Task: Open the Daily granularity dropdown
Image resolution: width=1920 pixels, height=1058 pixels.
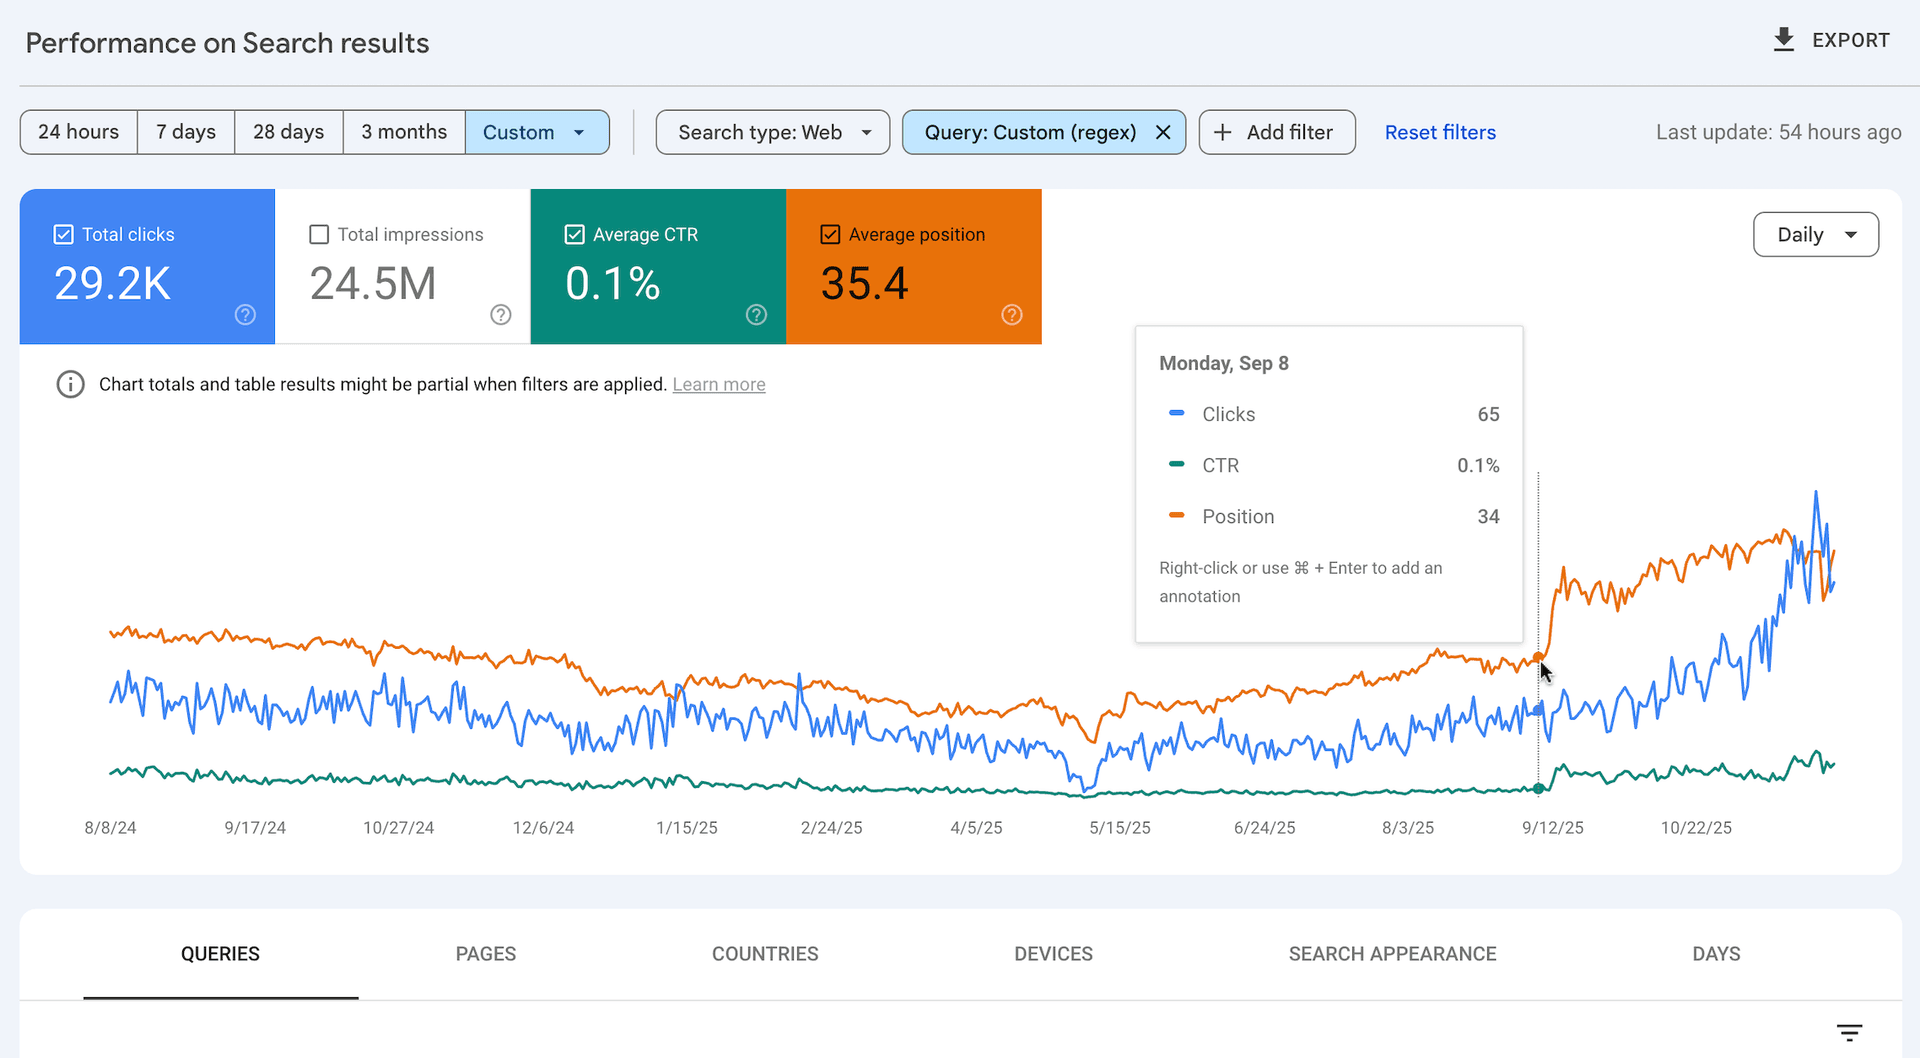Action: (1816, 234)
